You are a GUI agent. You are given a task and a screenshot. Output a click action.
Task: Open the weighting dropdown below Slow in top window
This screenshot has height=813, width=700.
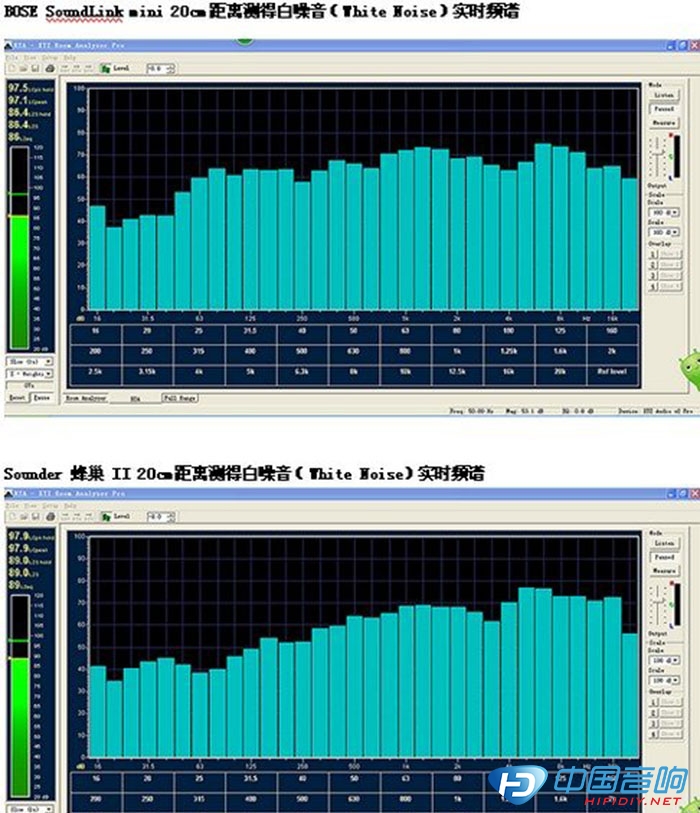coord(28,373)
